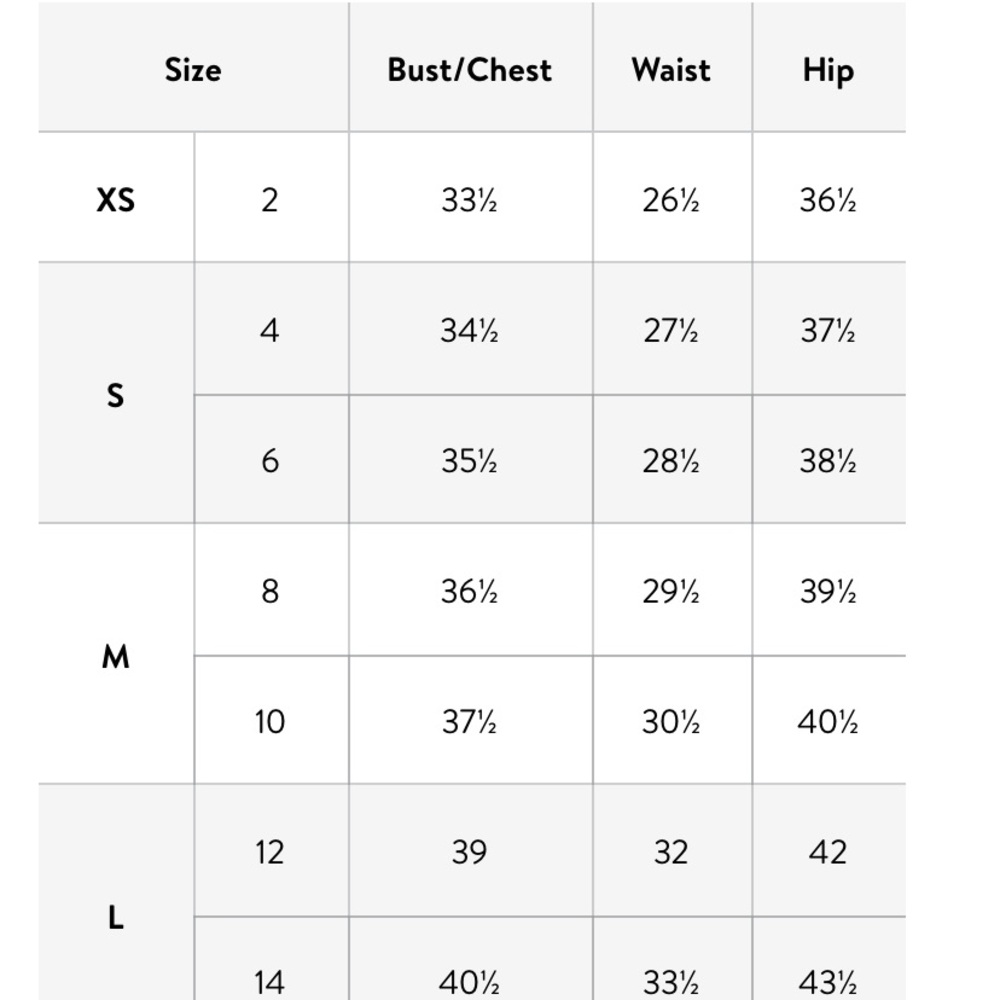Select the waist value 26½ cell

(671, 200)
